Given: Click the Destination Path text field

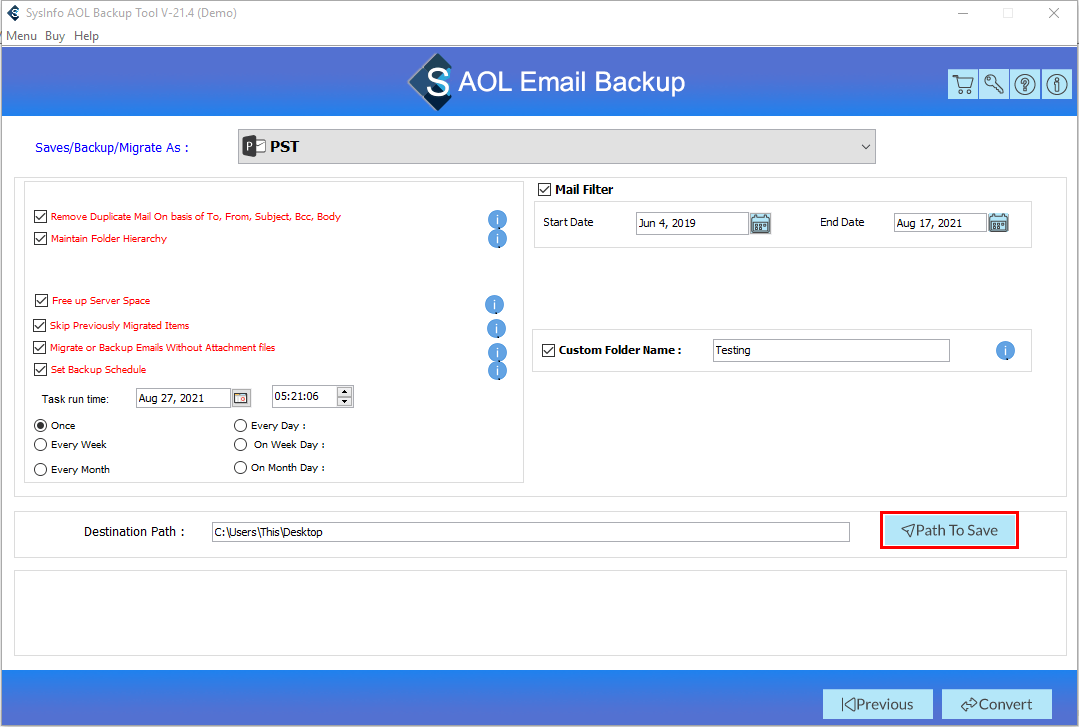Looking at the screenshot, I should click(x=531, y=532).
